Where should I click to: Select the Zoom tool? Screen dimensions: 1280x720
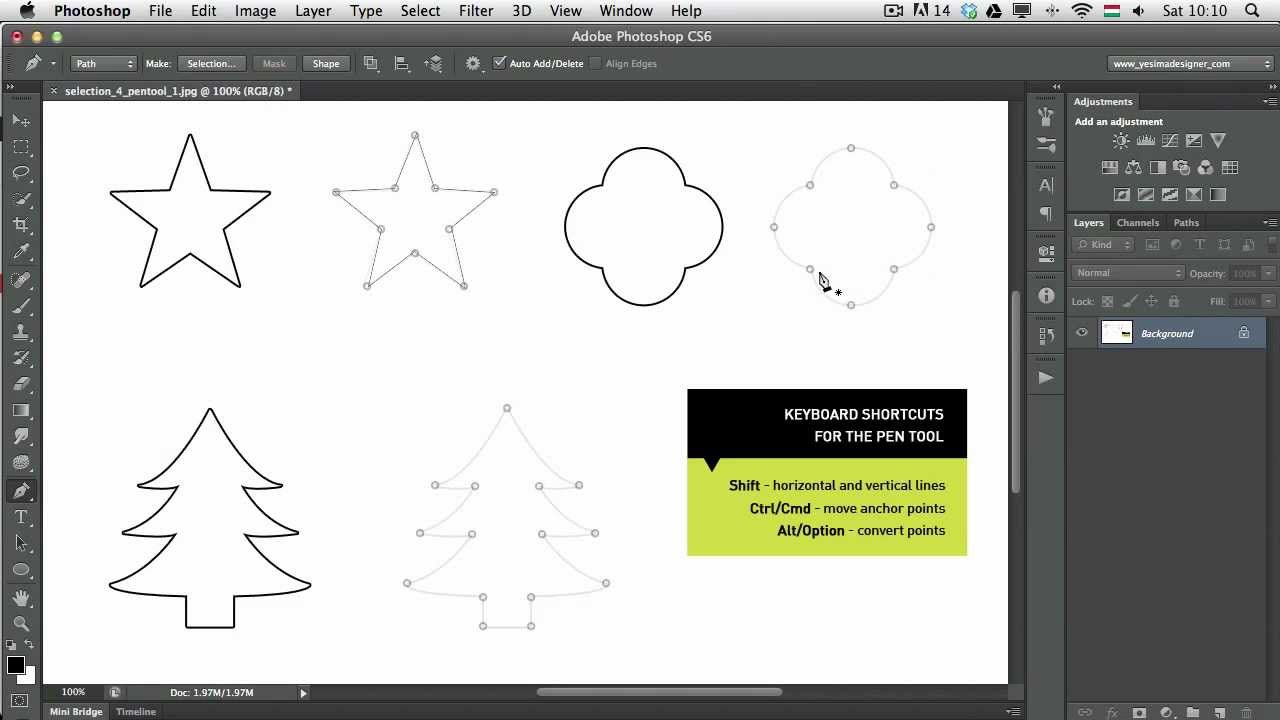22,625
